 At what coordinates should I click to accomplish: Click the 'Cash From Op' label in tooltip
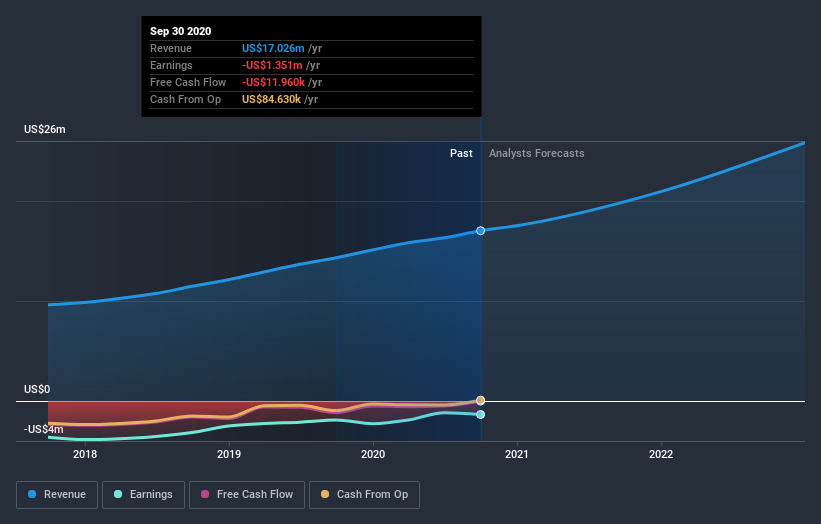pos(185,99)
